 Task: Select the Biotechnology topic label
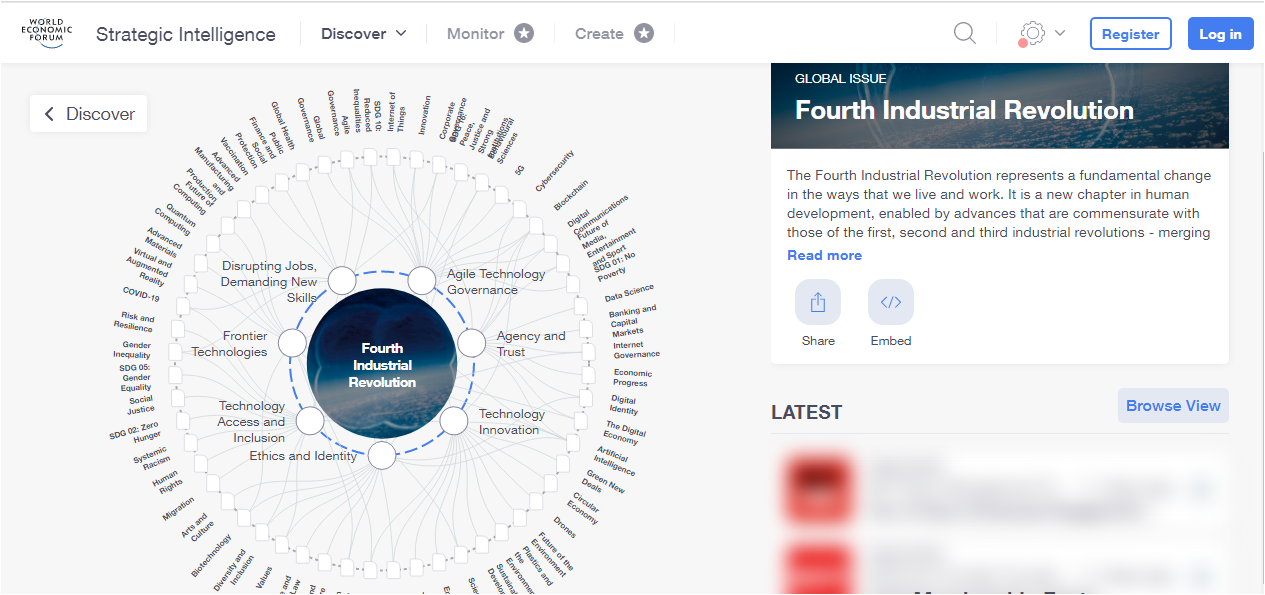tap(210, 556)
